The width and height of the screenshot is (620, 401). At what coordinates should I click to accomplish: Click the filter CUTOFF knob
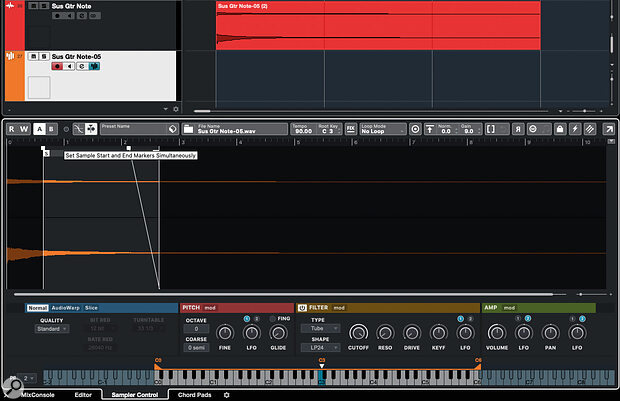point(358,333)
